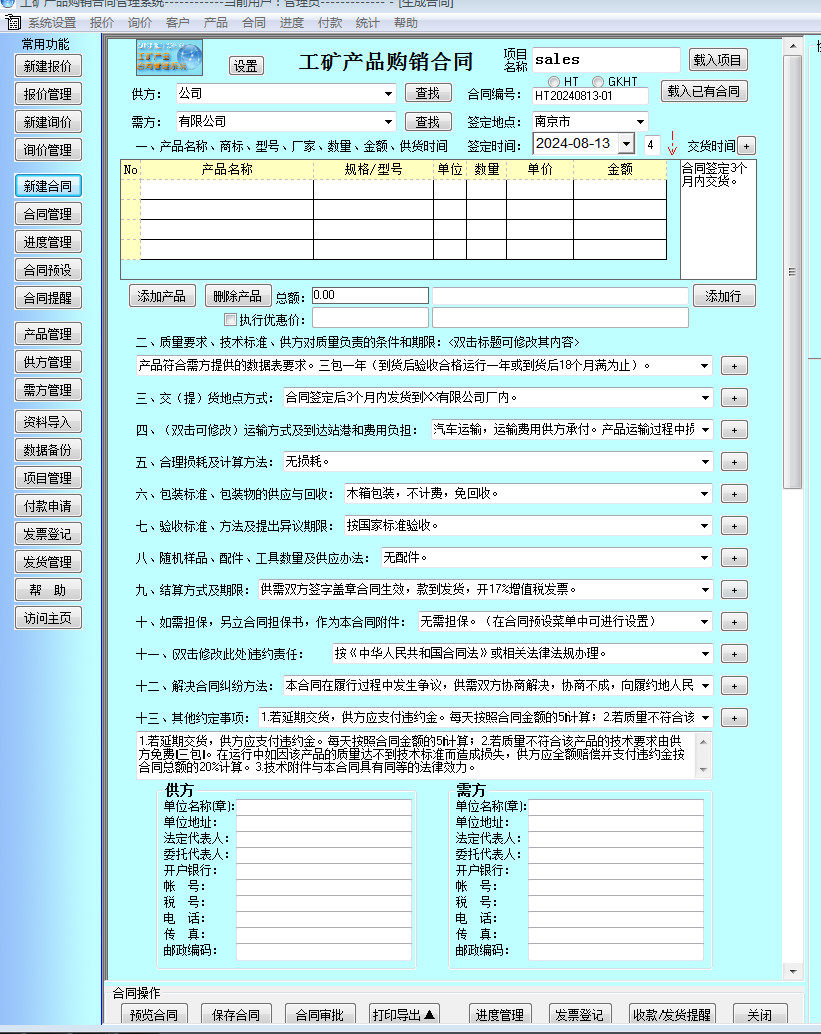Viewport: 821px width, 1034px height.
Task: Click the plus button for clause 九 结算方式
Action: pos(734,590)
